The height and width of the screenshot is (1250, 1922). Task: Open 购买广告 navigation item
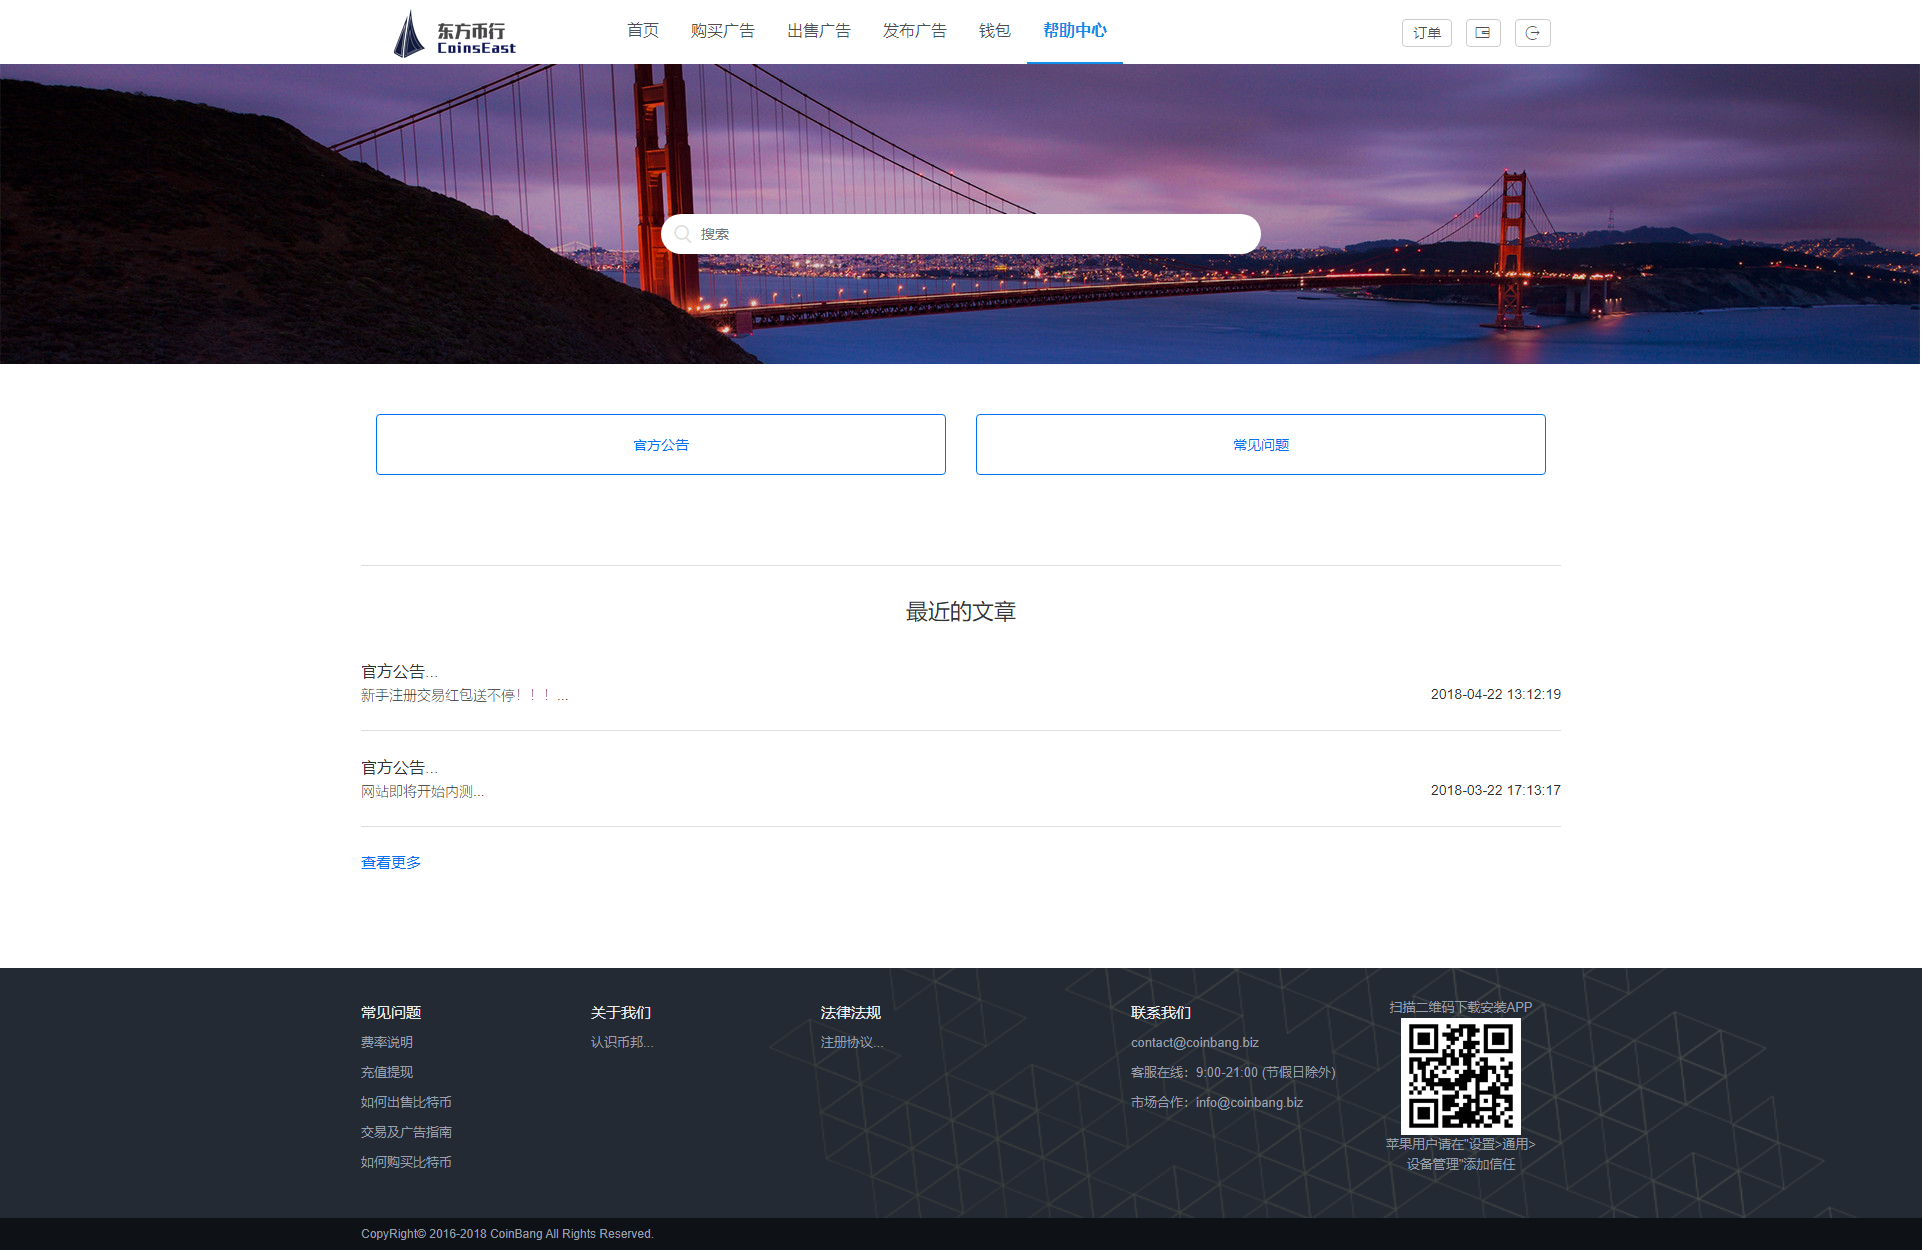[x=723, y=31]
